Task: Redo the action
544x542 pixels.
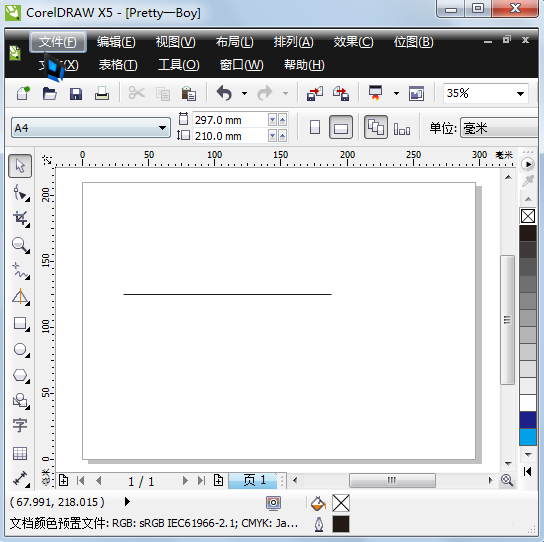Action: [x=265, y=93]
